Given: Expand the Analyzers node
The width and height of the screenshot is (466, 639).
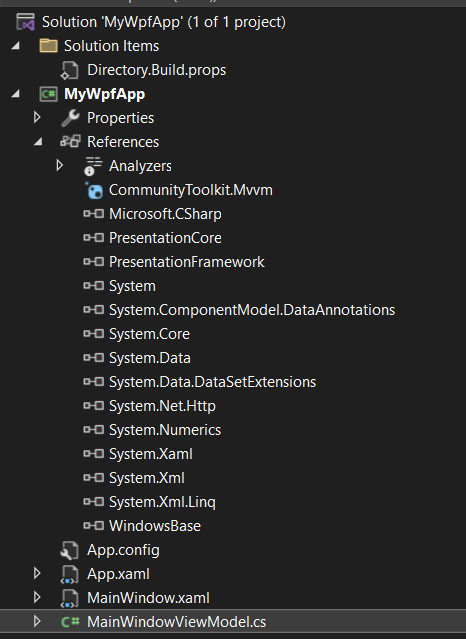Looking at the screenshot, I should pyautogui.click(x=60, y=165).
